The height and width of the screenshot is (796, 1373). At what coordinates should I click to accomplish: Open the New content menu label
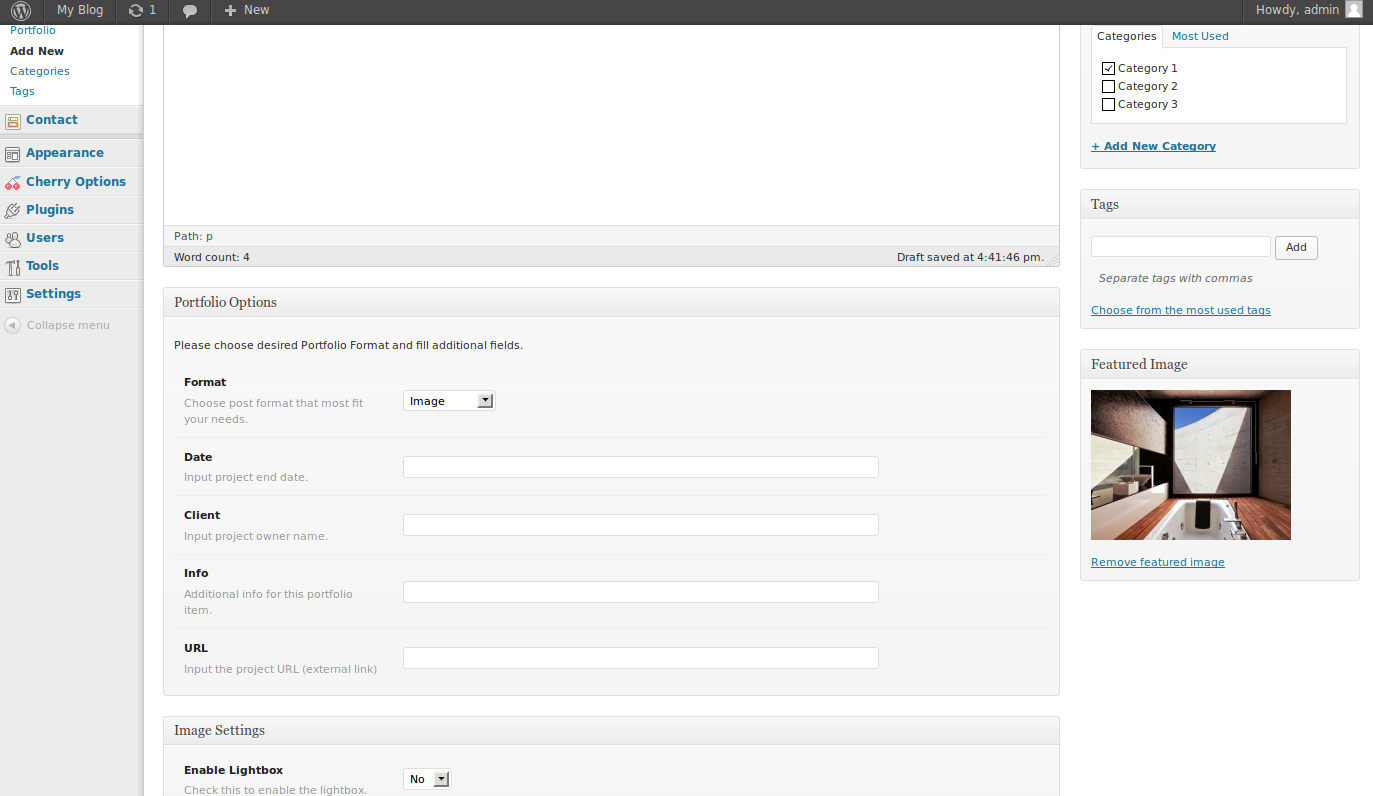[x=257, y=10]
